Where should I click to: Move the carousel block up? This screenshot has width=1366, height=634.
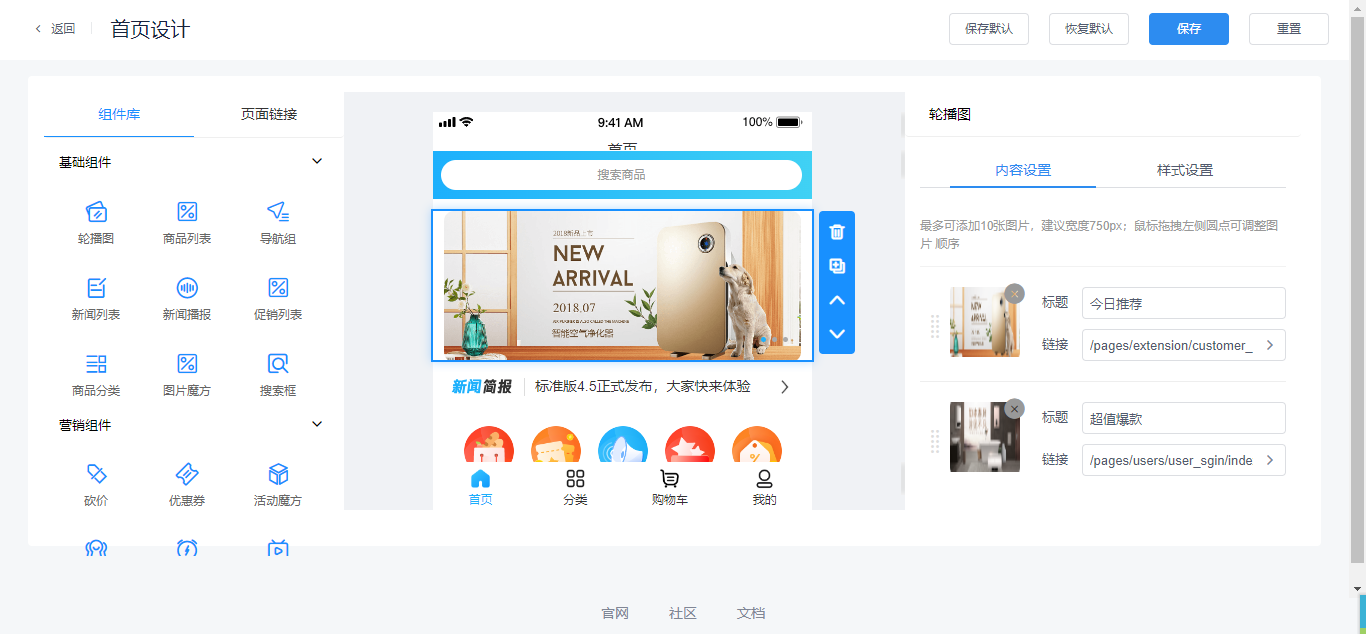click(x=837, y=300)
